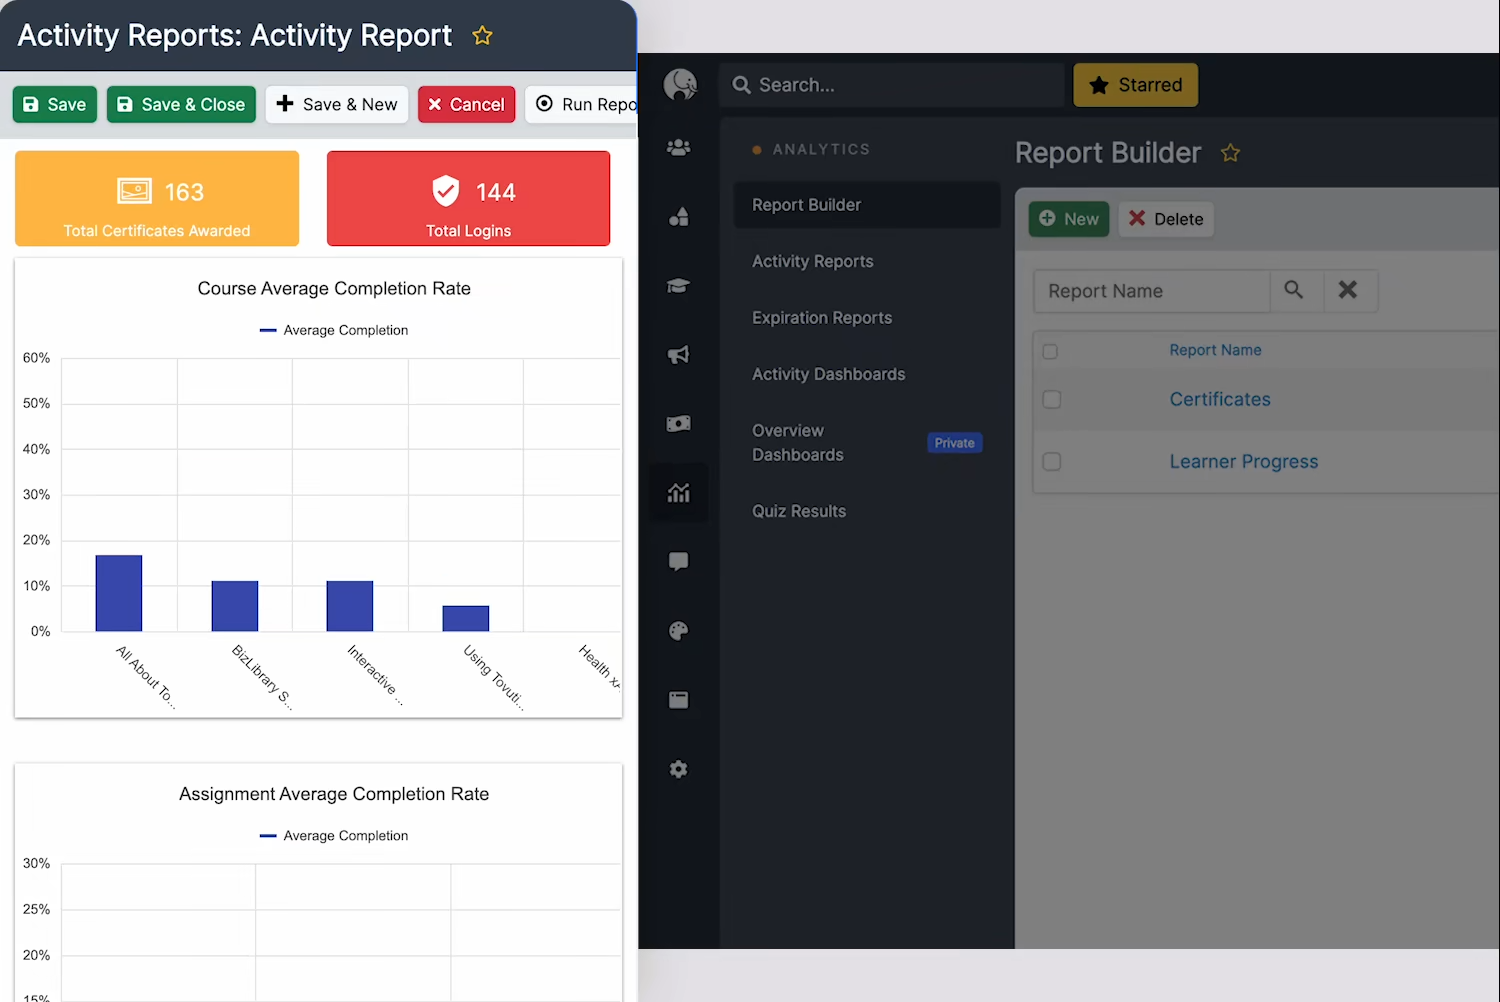Toggle the select-all reports header checkbox
The image size is (1500, 1002).
1050,351
